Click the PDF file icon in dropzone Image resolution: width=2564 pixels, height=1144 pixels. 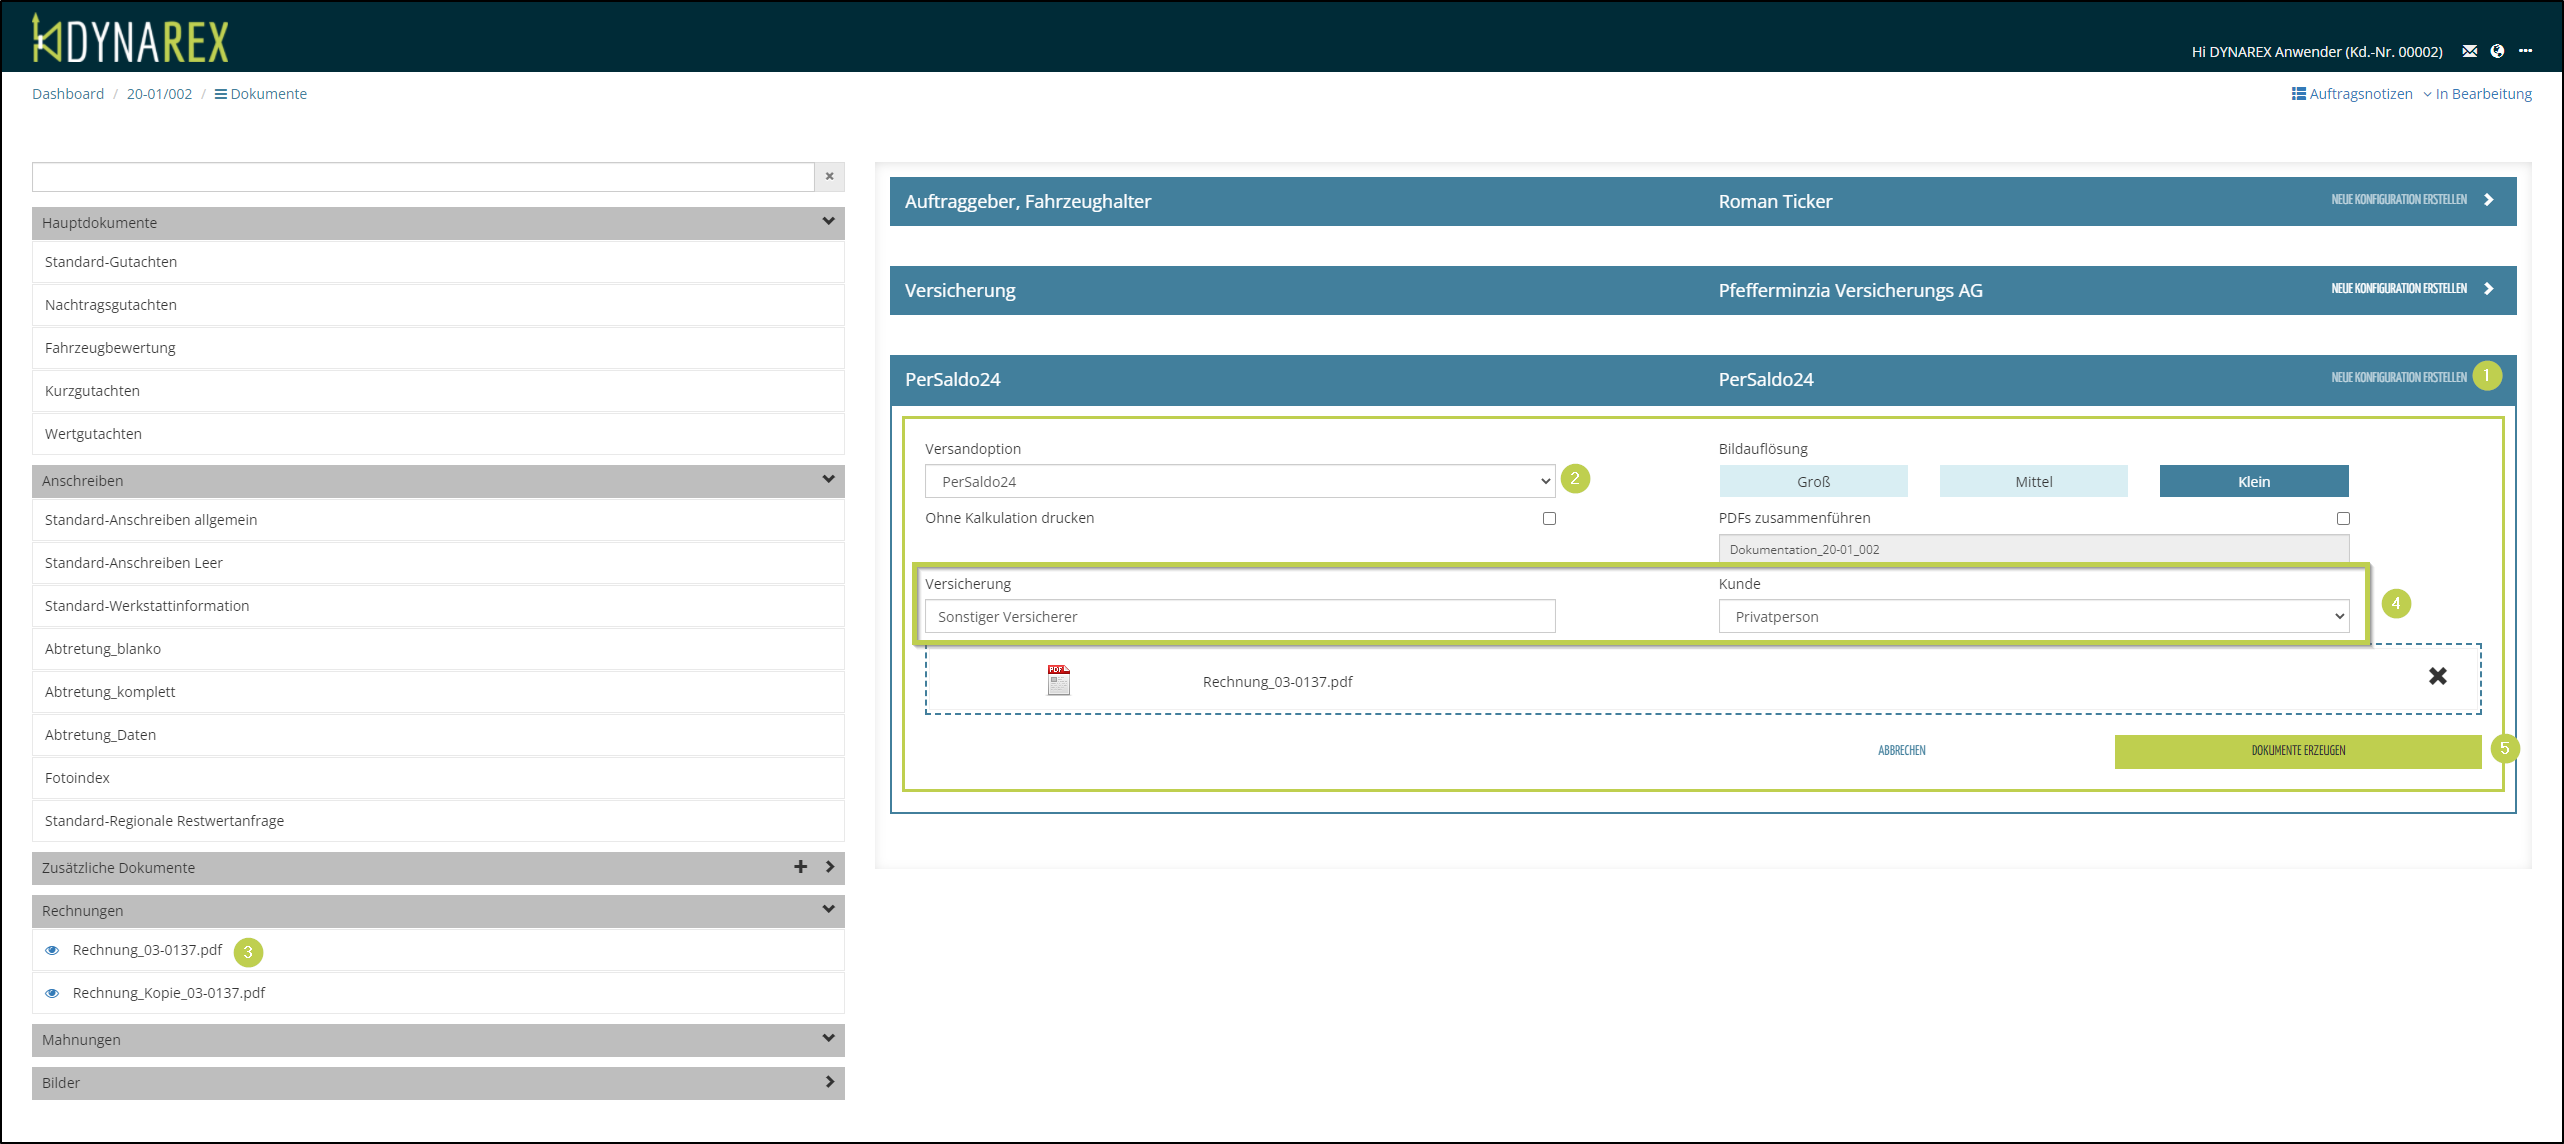(1058, 680)
